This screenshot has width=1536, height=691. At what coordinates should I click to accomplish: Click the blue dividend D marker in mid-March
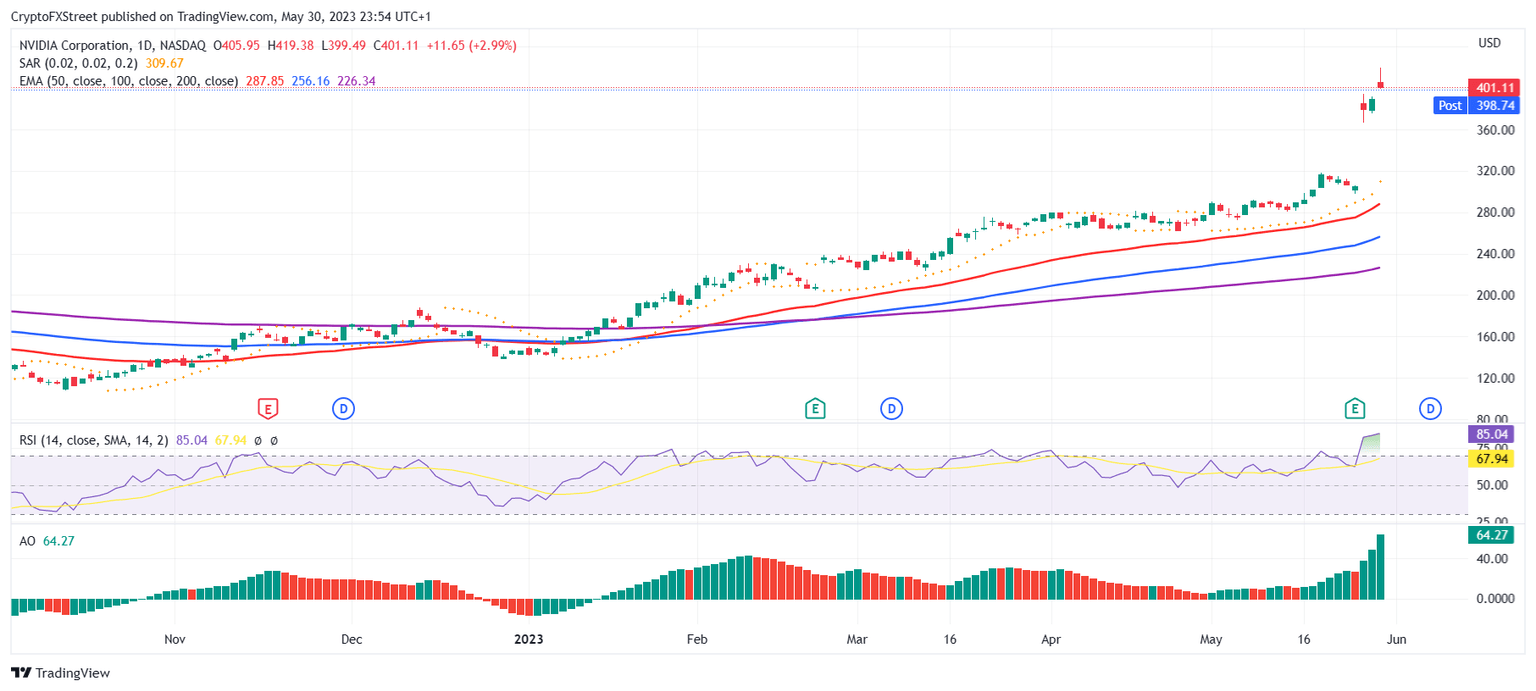(891, 408)
